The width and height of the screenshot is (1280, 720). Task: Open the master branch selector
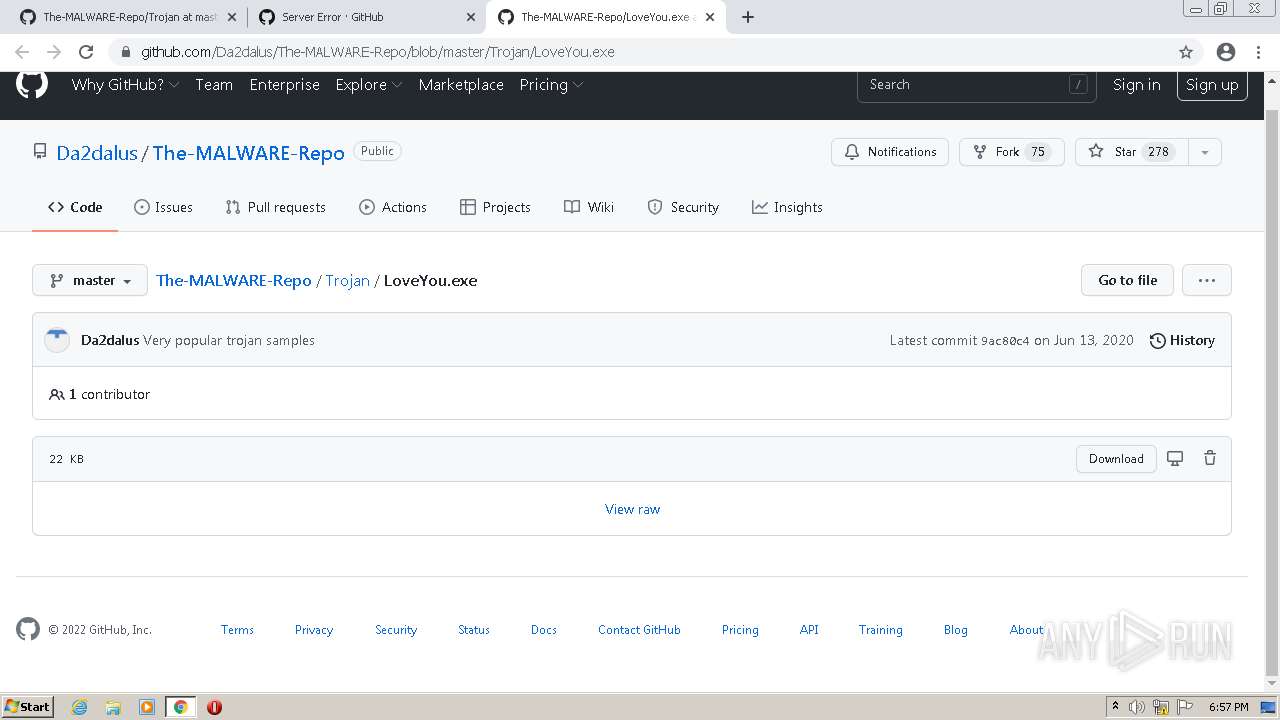pos(90,280)
